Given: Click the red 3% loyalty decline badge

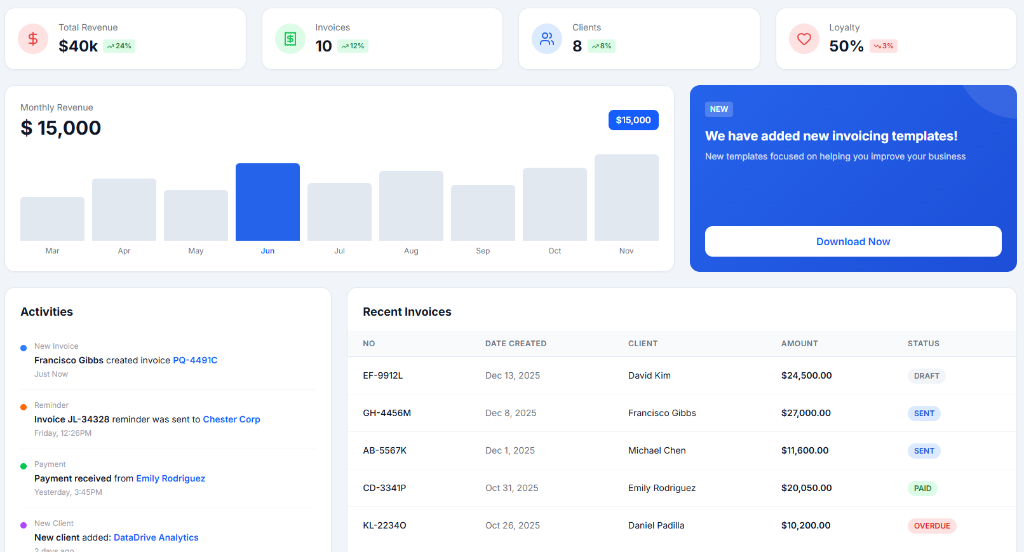Looking at the screenshot, I should 884,46.
